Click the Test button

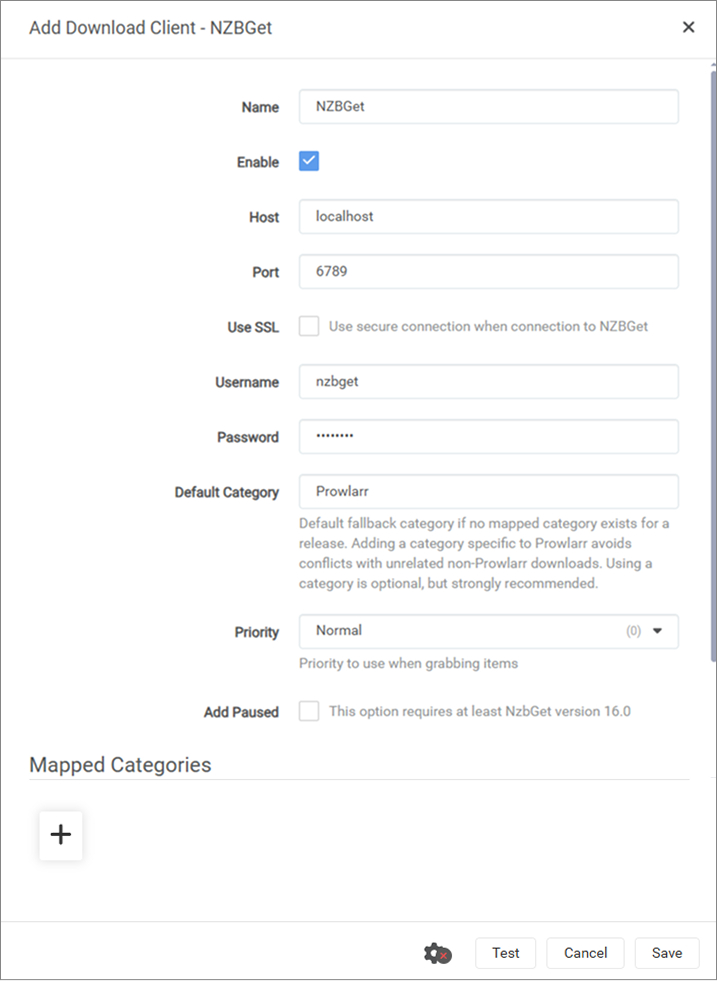click(505, 953)
